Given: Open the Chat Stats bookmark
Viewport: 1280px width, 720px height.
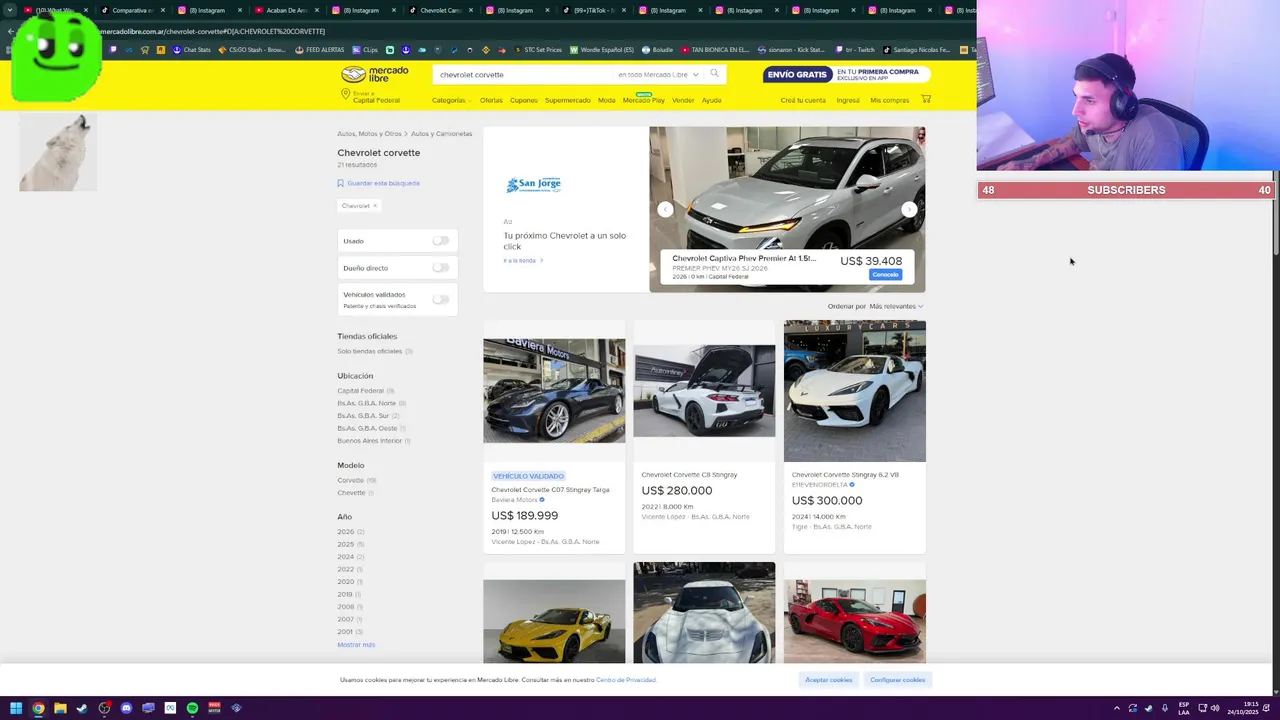Looking at the screenshot, I should click(192, 50).
